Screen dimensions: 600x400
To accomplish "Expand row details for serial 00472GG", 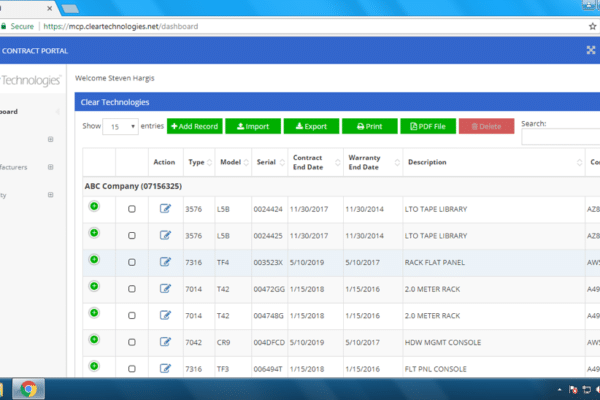I will [94, 286].
